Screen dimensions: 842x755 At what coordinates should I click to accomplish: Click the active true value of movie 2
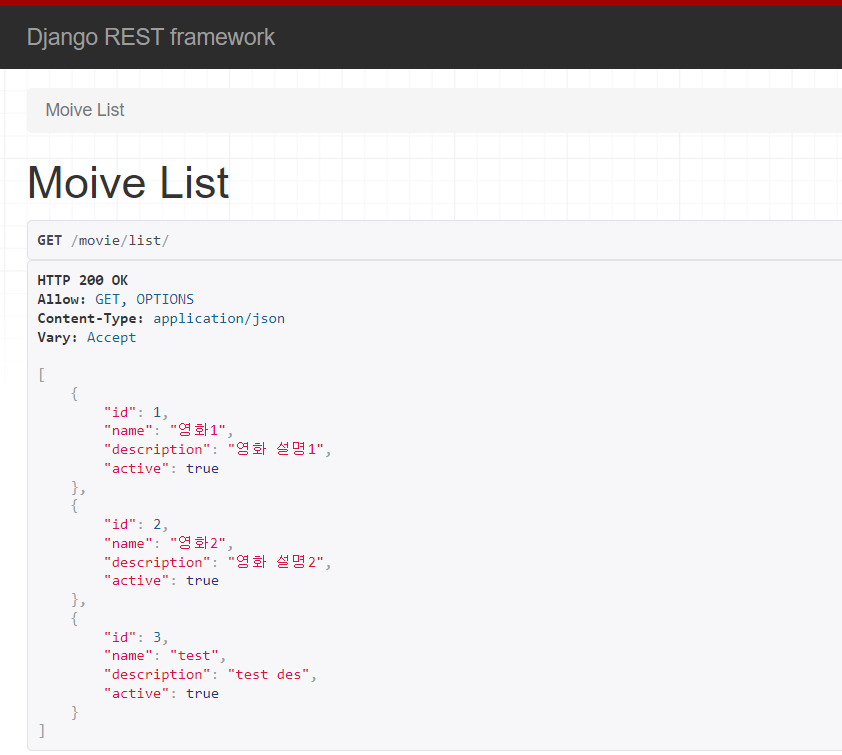click(x=202, y=580)
